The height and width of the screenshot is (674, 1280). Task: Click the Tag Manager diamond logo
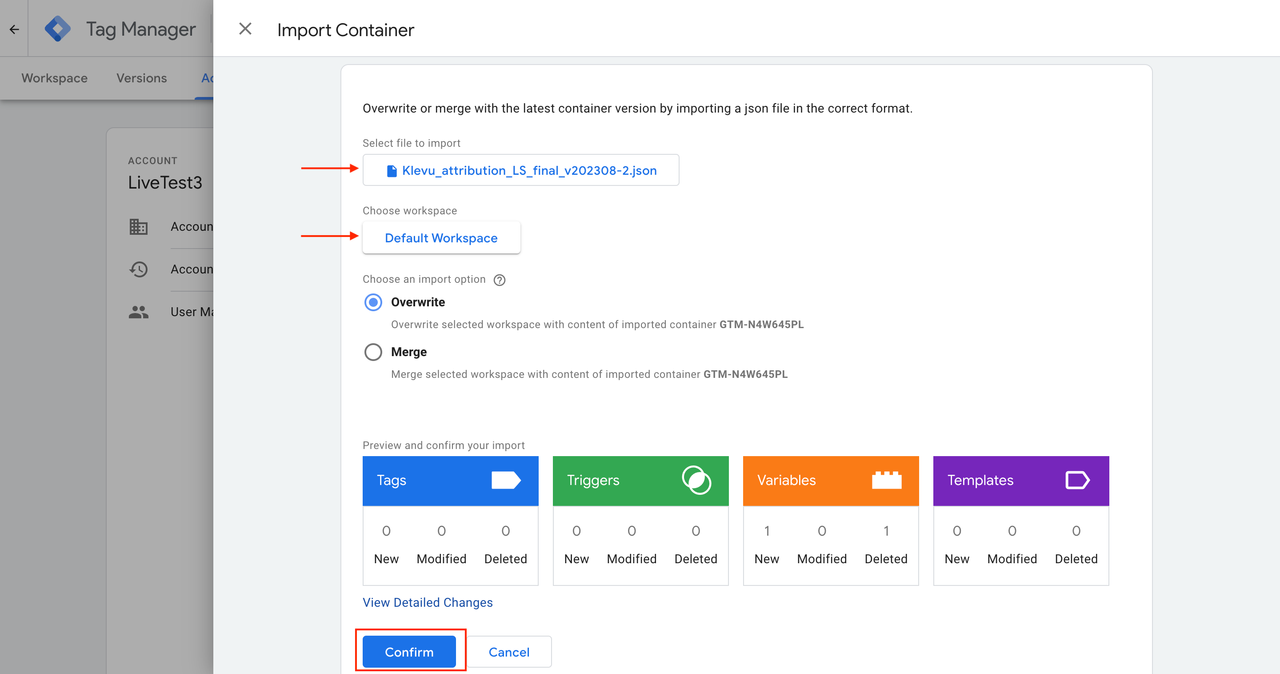pyautogui.click(x=58, y=29)
